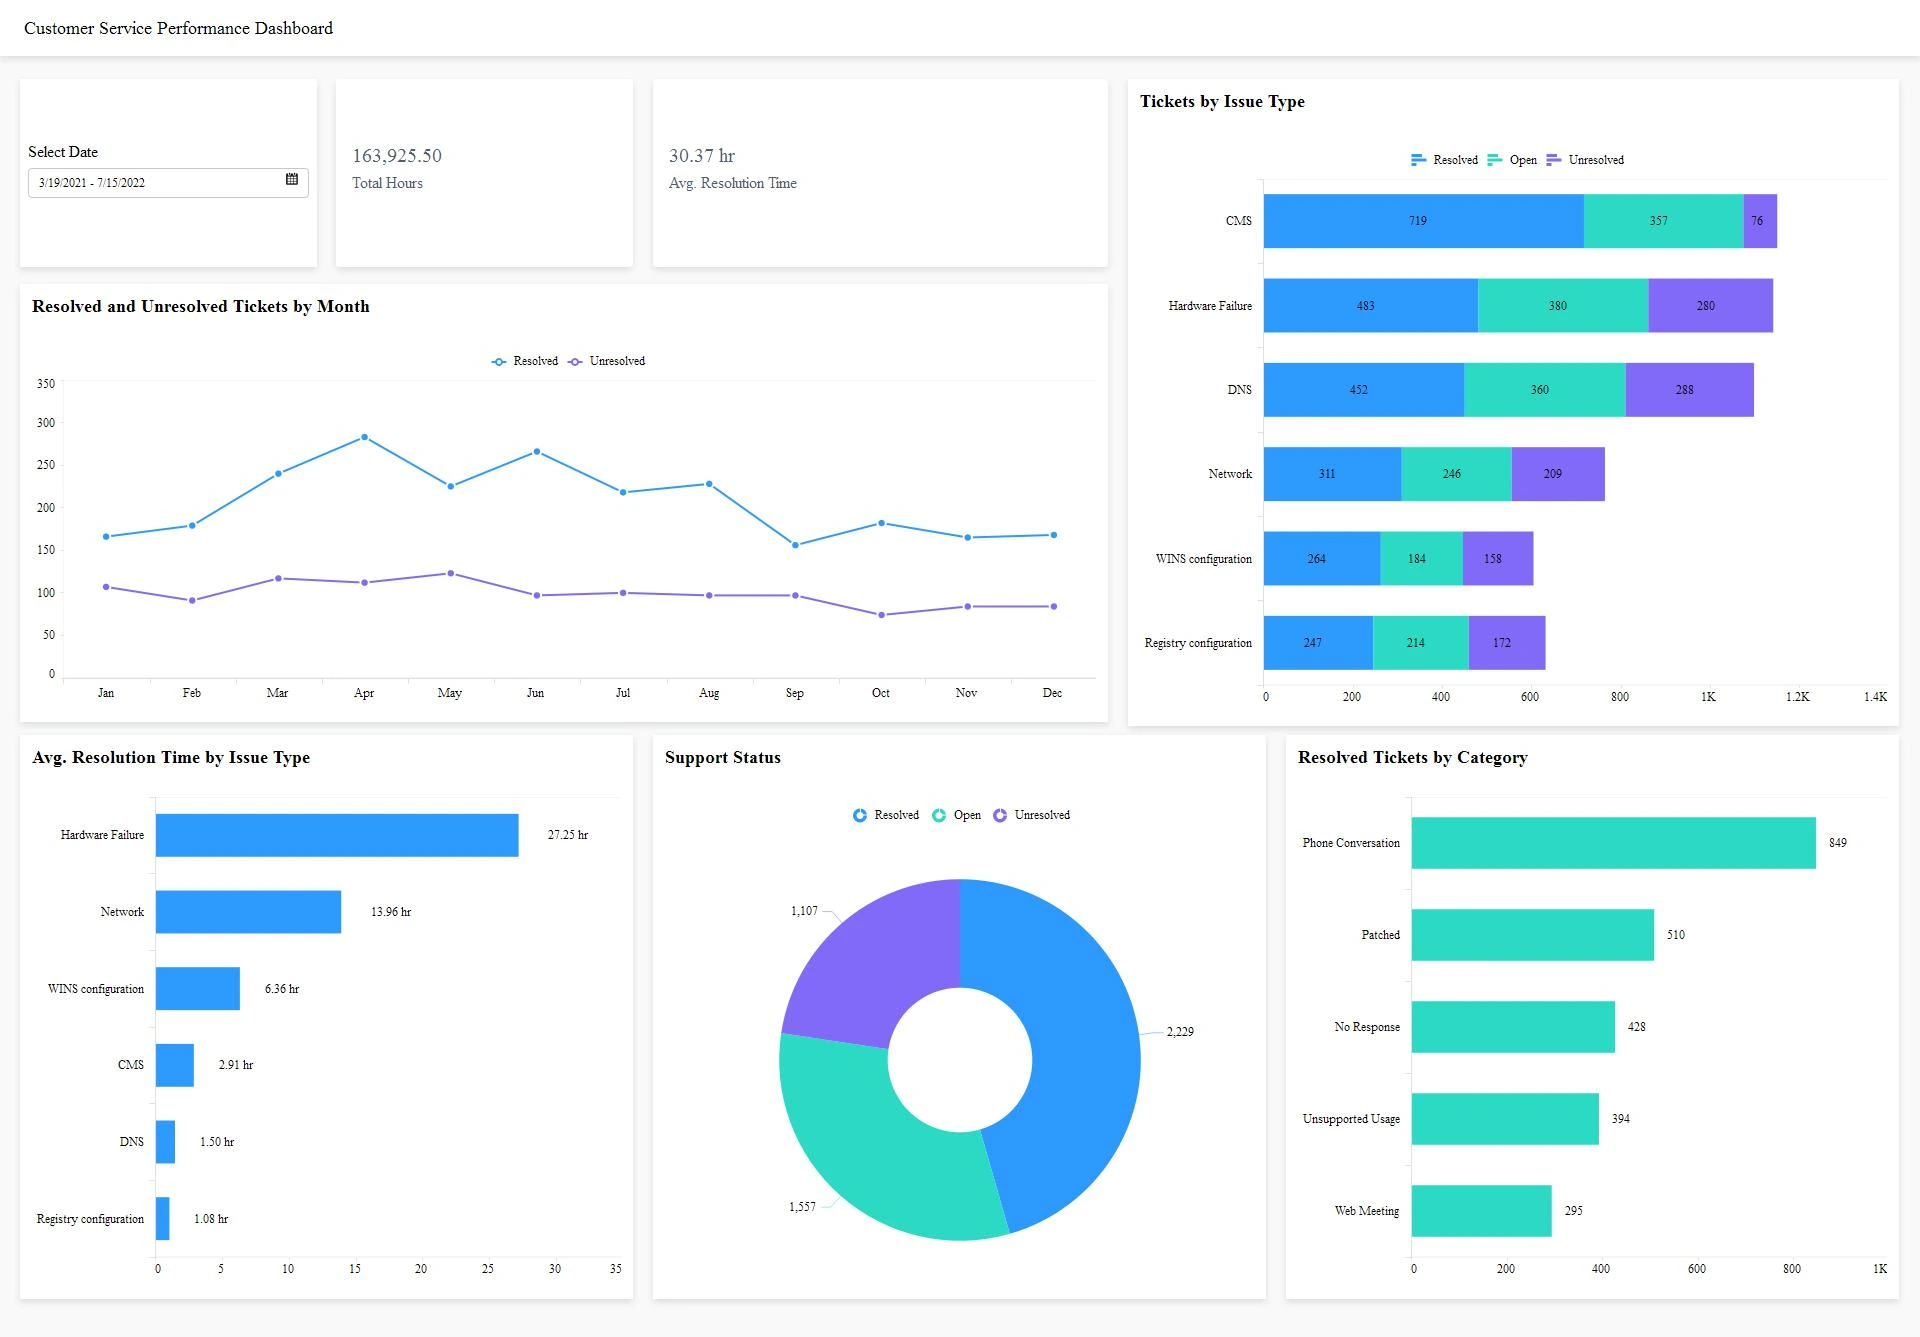The height and width of the screenshot is (1337, 1920).
Task: Click the date range input field
Action: point(168,183)
